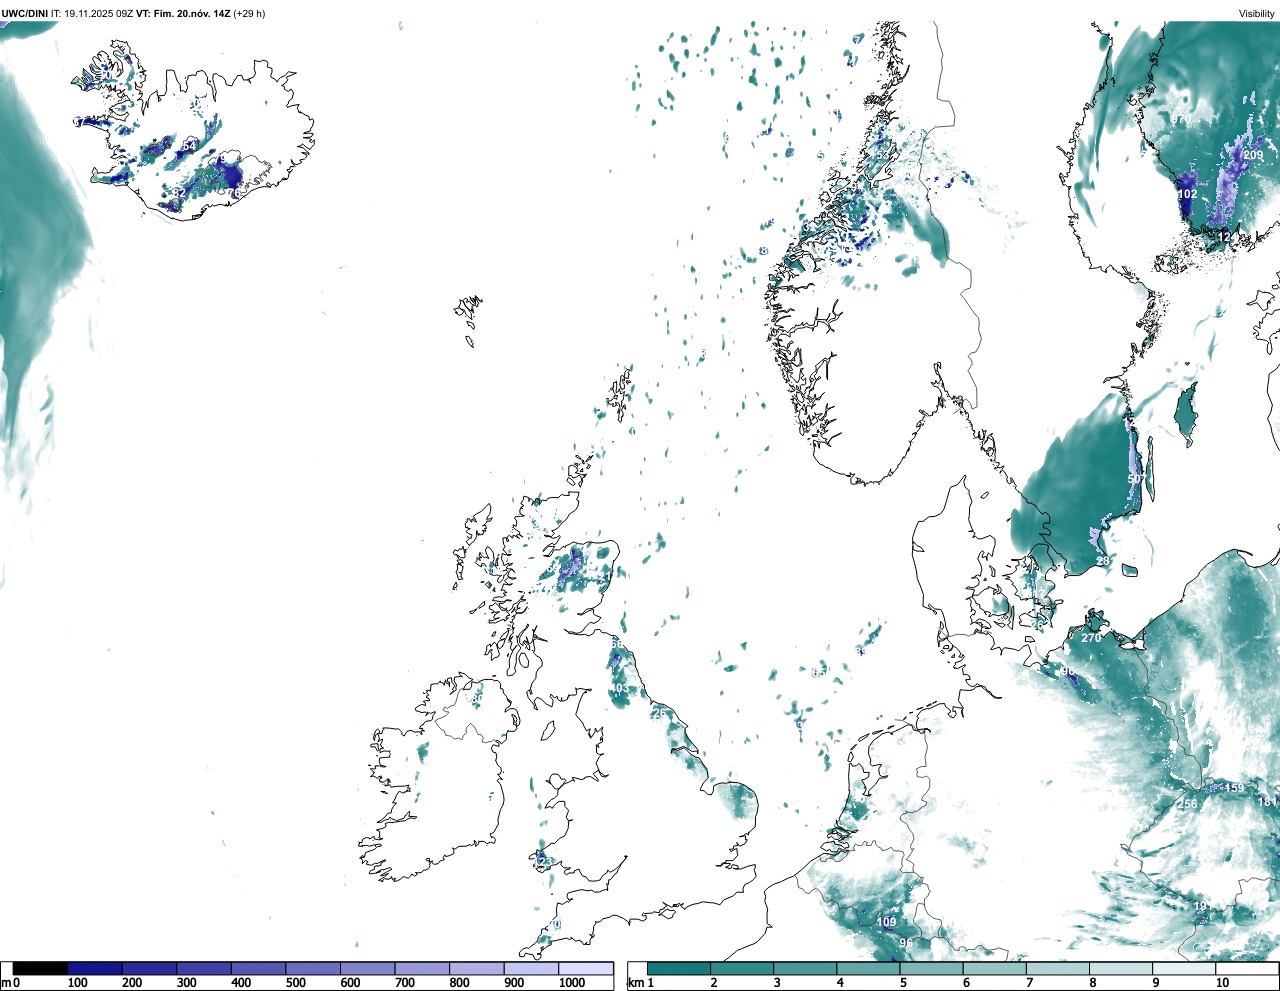The width and height of the screenshot is (1280, 991).
Task: Select the "256" value on the map
Action: coord(1187,803)
